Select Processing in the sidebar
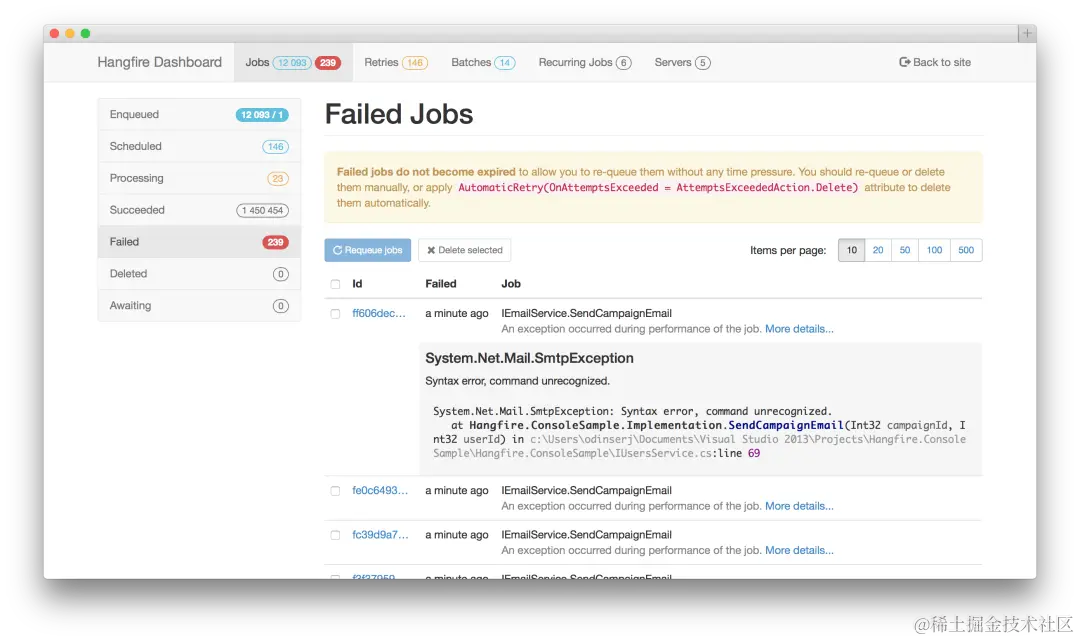Screen dimensions: 1080x641 (x=199, y=178)
